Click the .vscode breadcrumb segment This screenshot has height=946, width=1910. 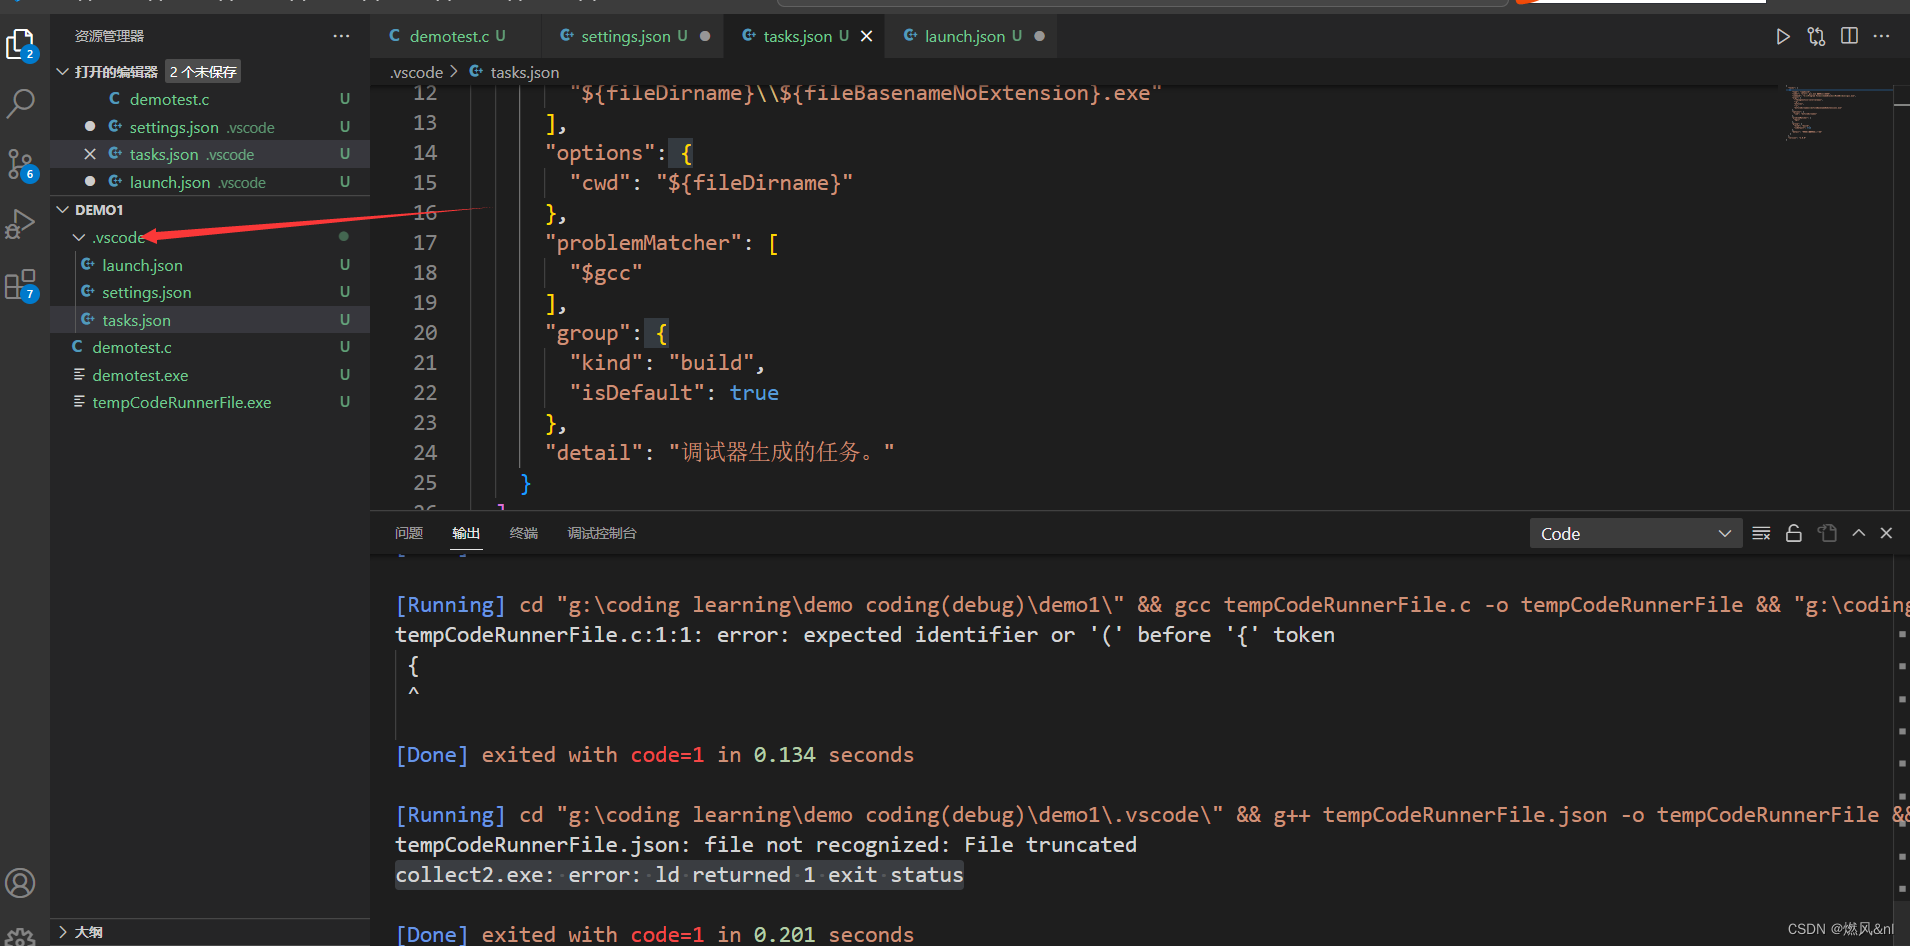coord(416,72)
